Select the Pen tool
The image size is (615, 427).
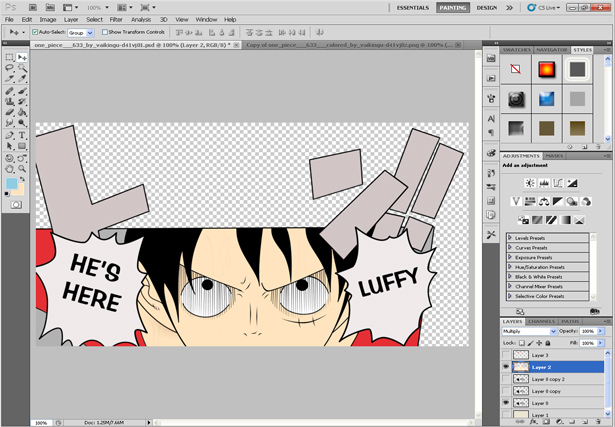coord(10,136)
